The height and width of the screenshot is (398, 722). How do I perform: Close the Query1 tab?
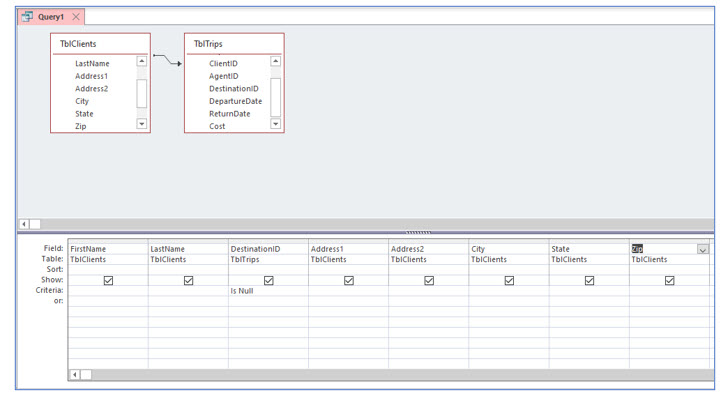click(76, 17)
